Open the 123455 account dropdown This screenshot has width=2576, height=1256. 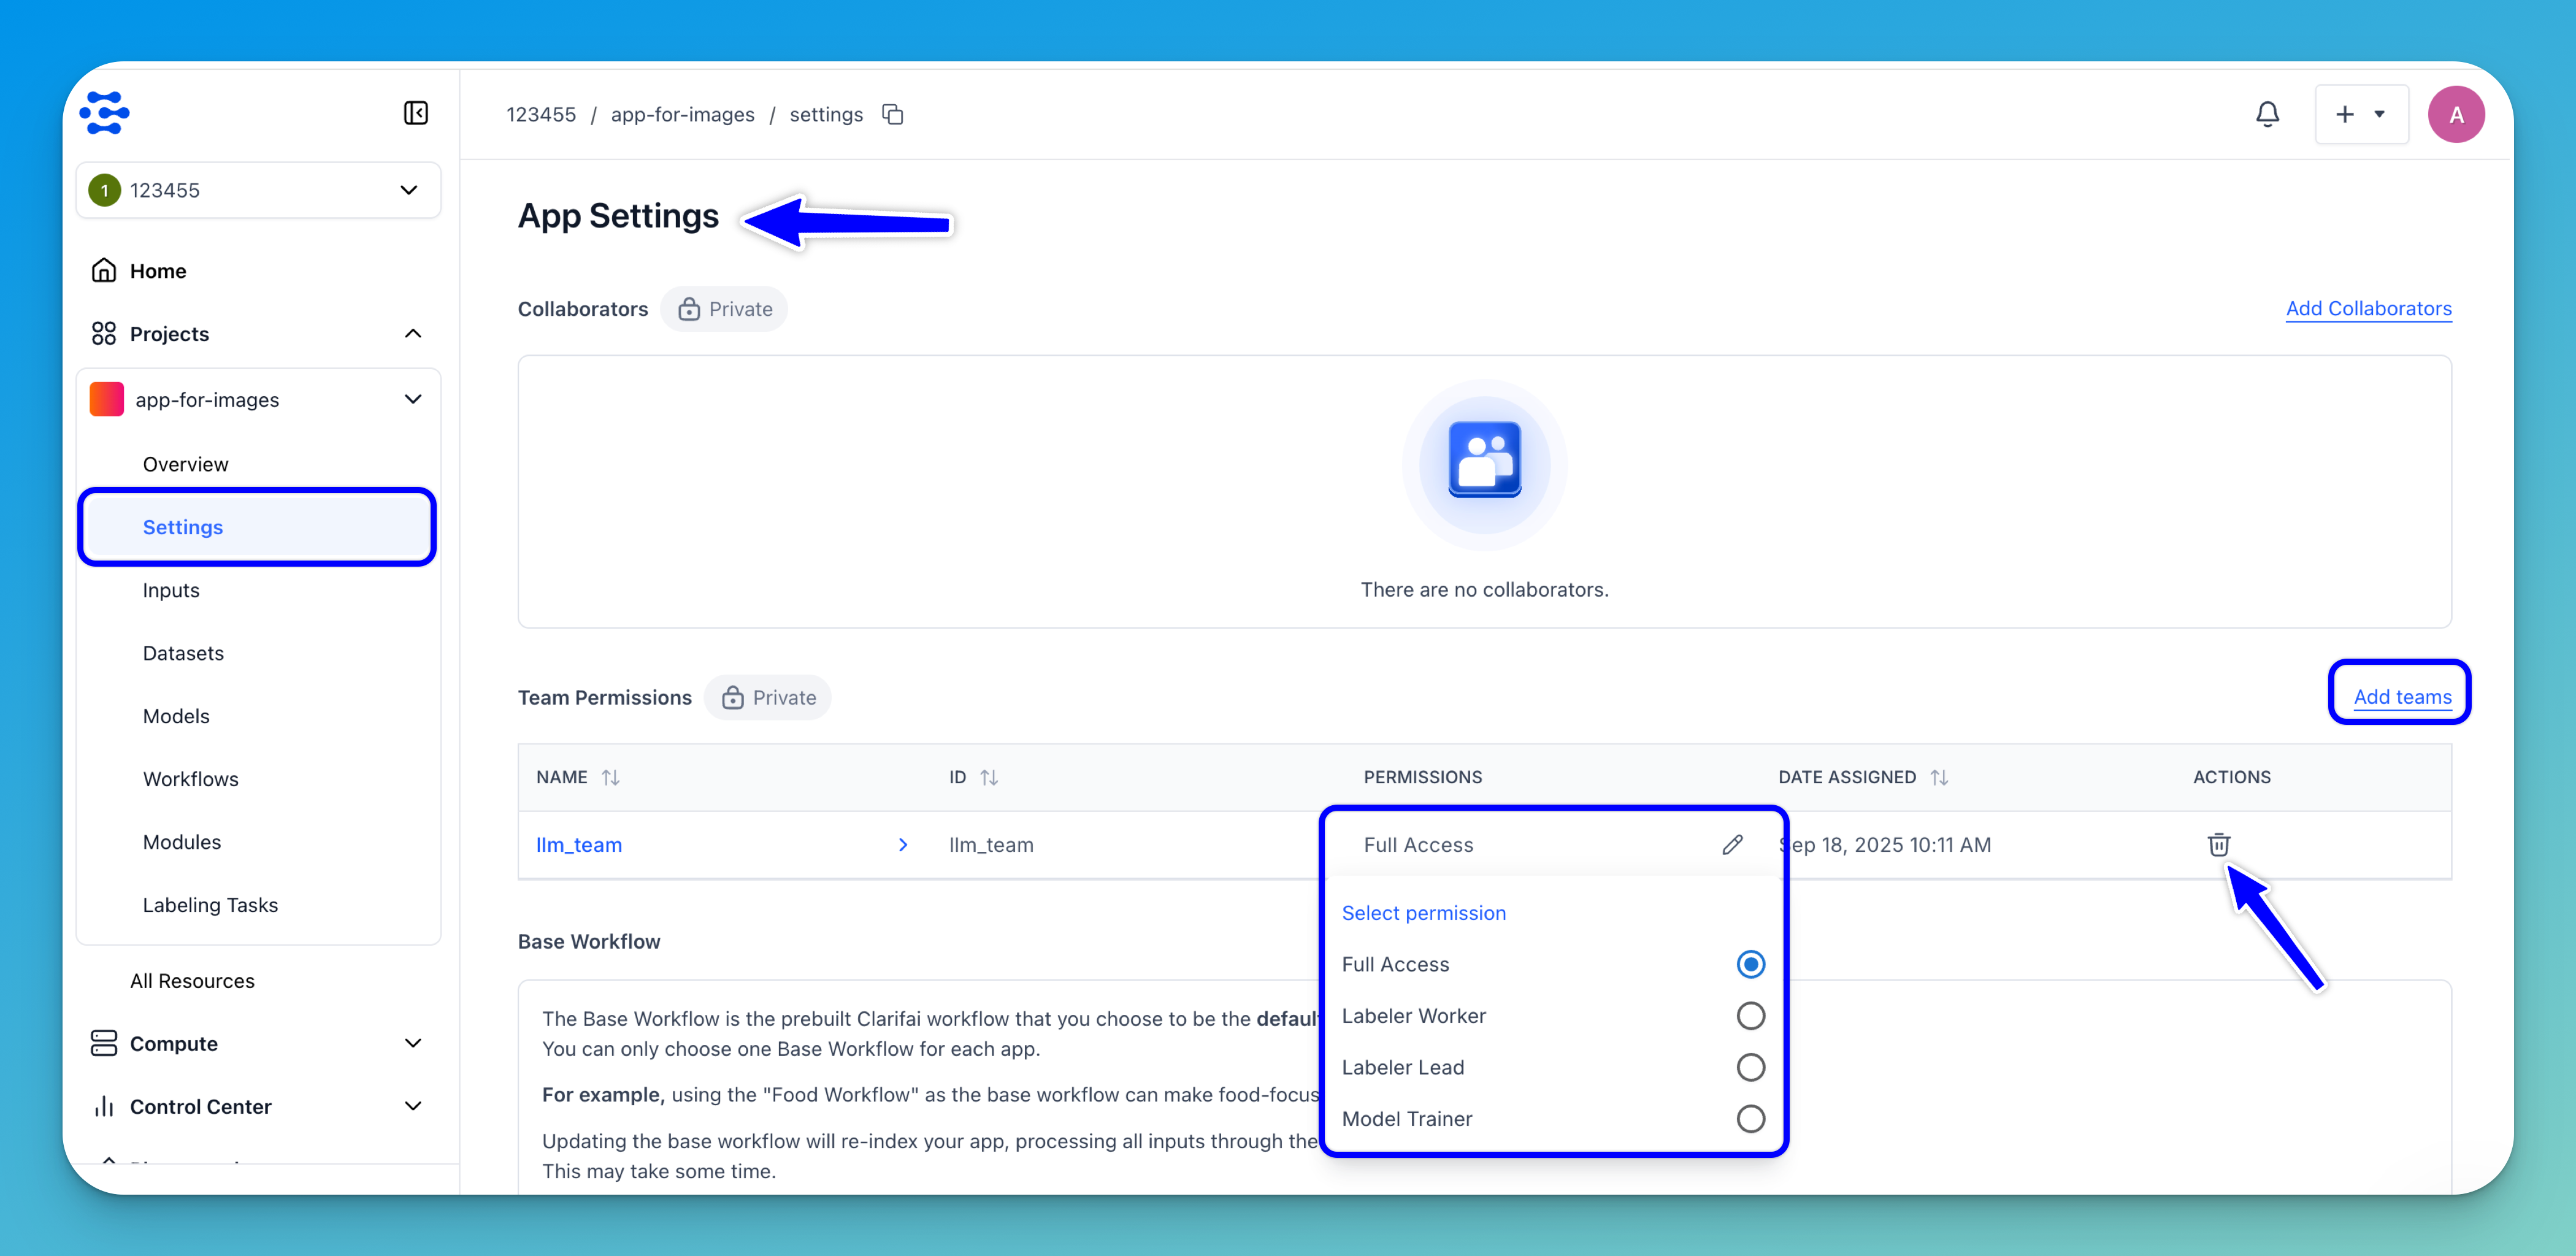pyautogui.click(x=258, y=190)
